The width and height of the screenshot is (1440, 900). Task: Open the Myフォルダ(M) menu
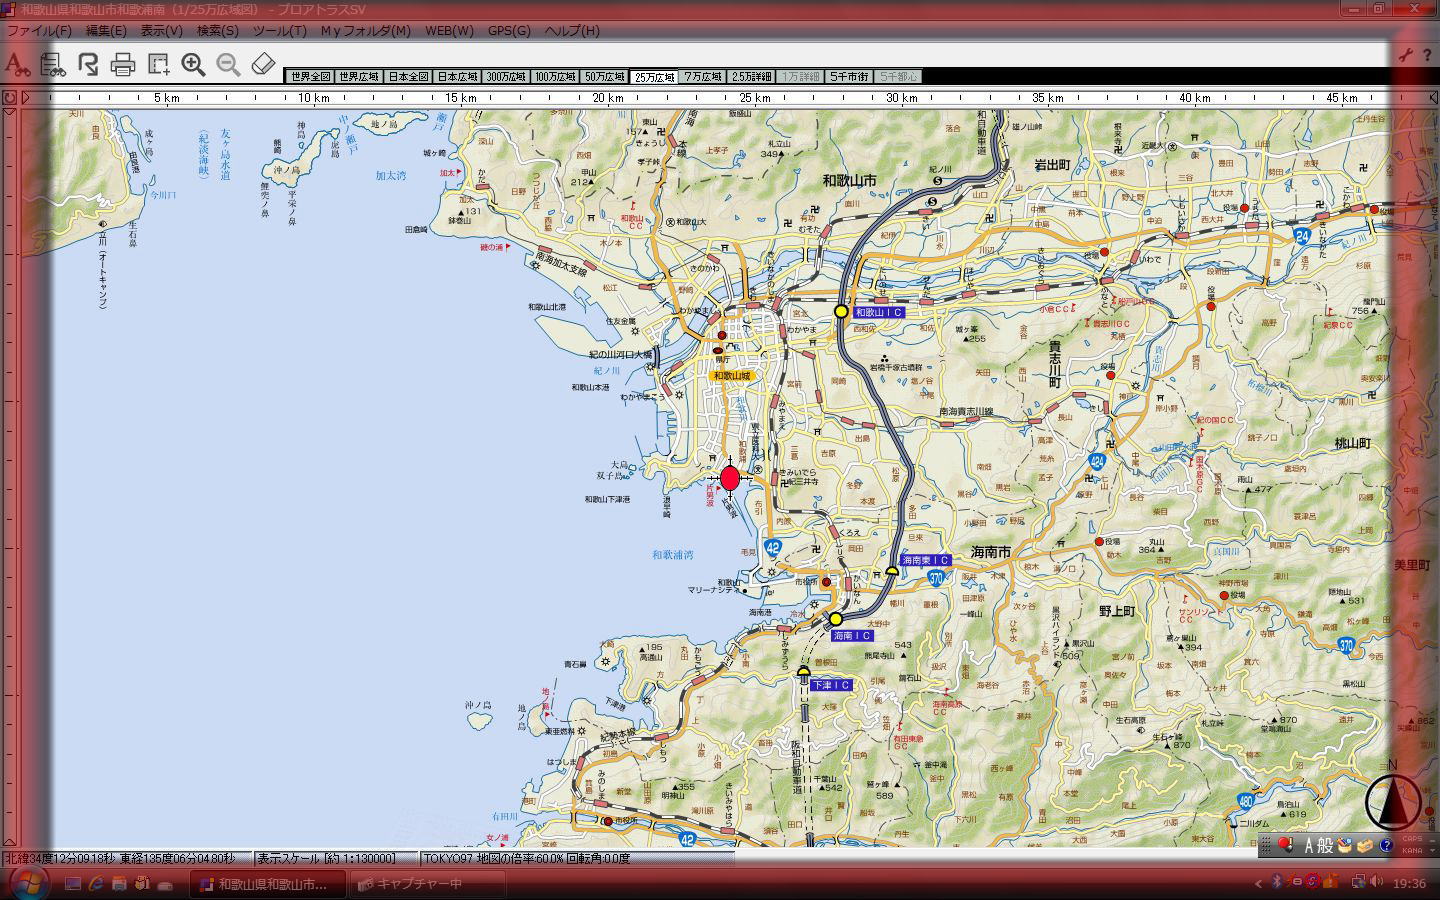tap(365, 31)
